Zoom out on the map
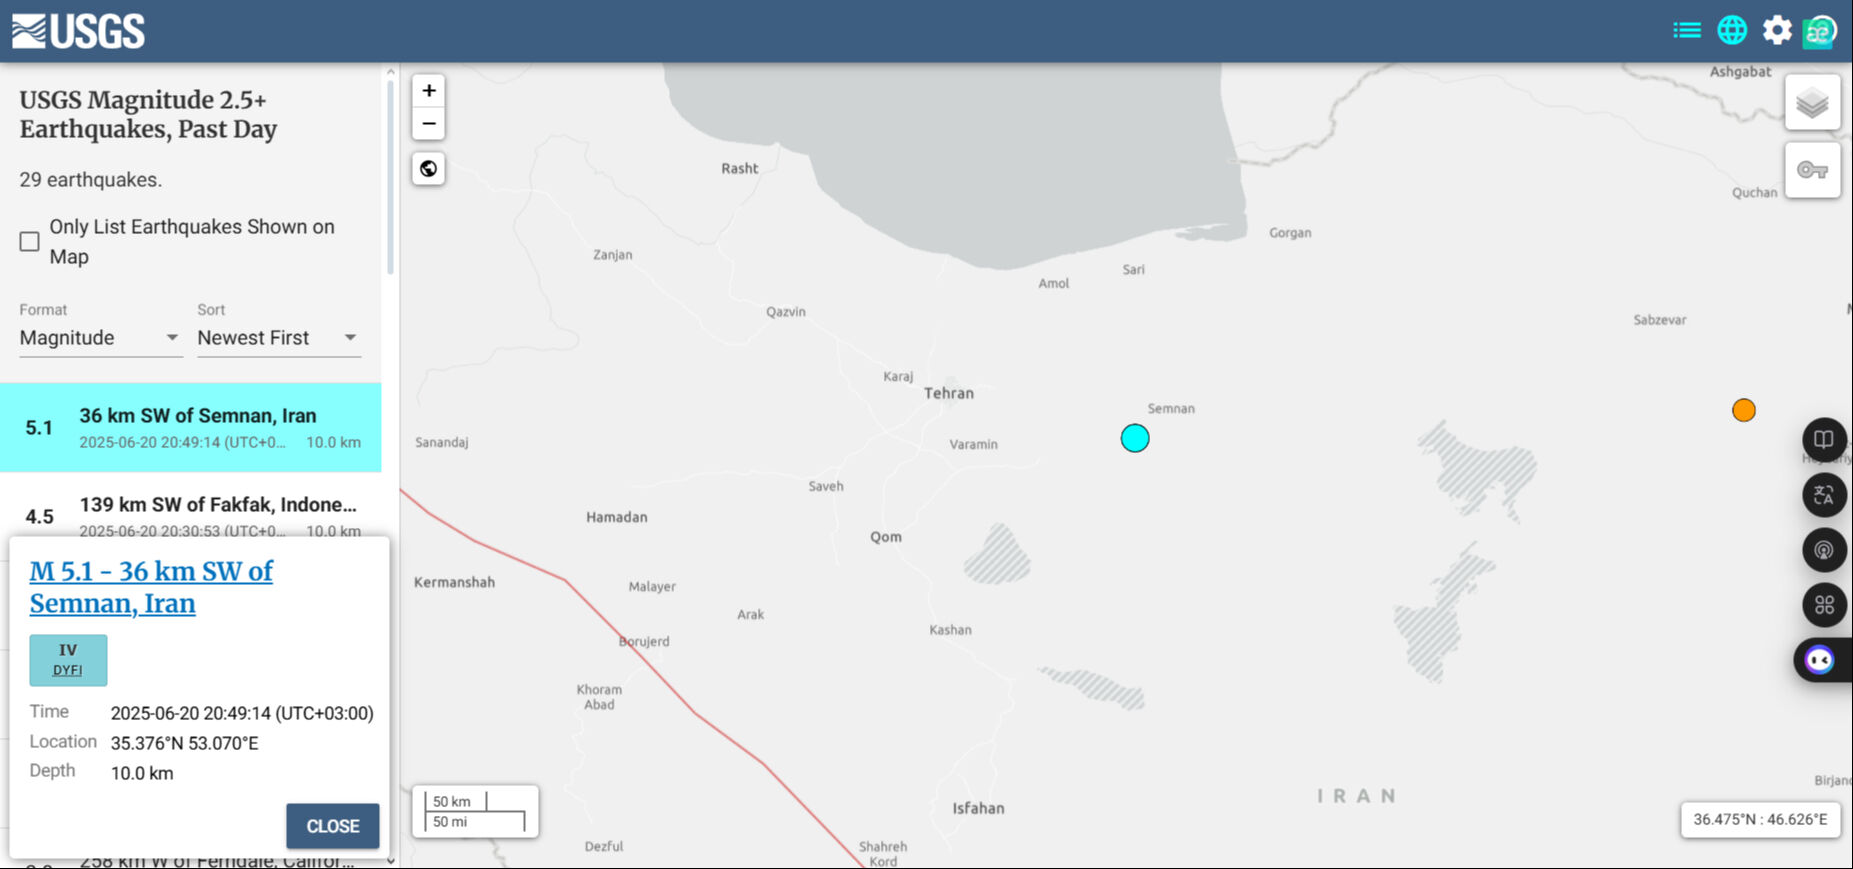Image resolution: width=1853 pixels, height=869 pixels. (429, 124)
